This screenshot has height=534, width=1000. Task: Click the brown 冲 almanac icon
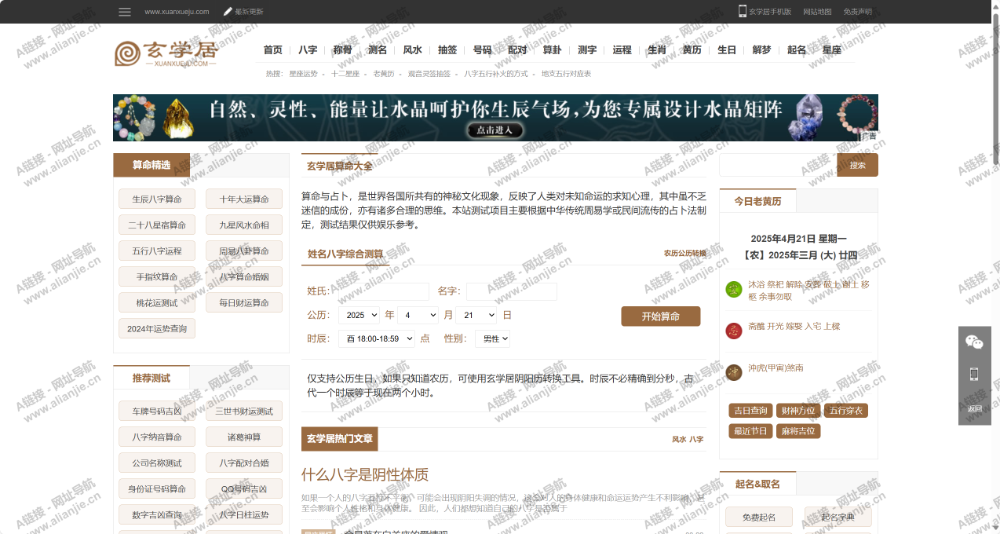[x=733, y=372]
